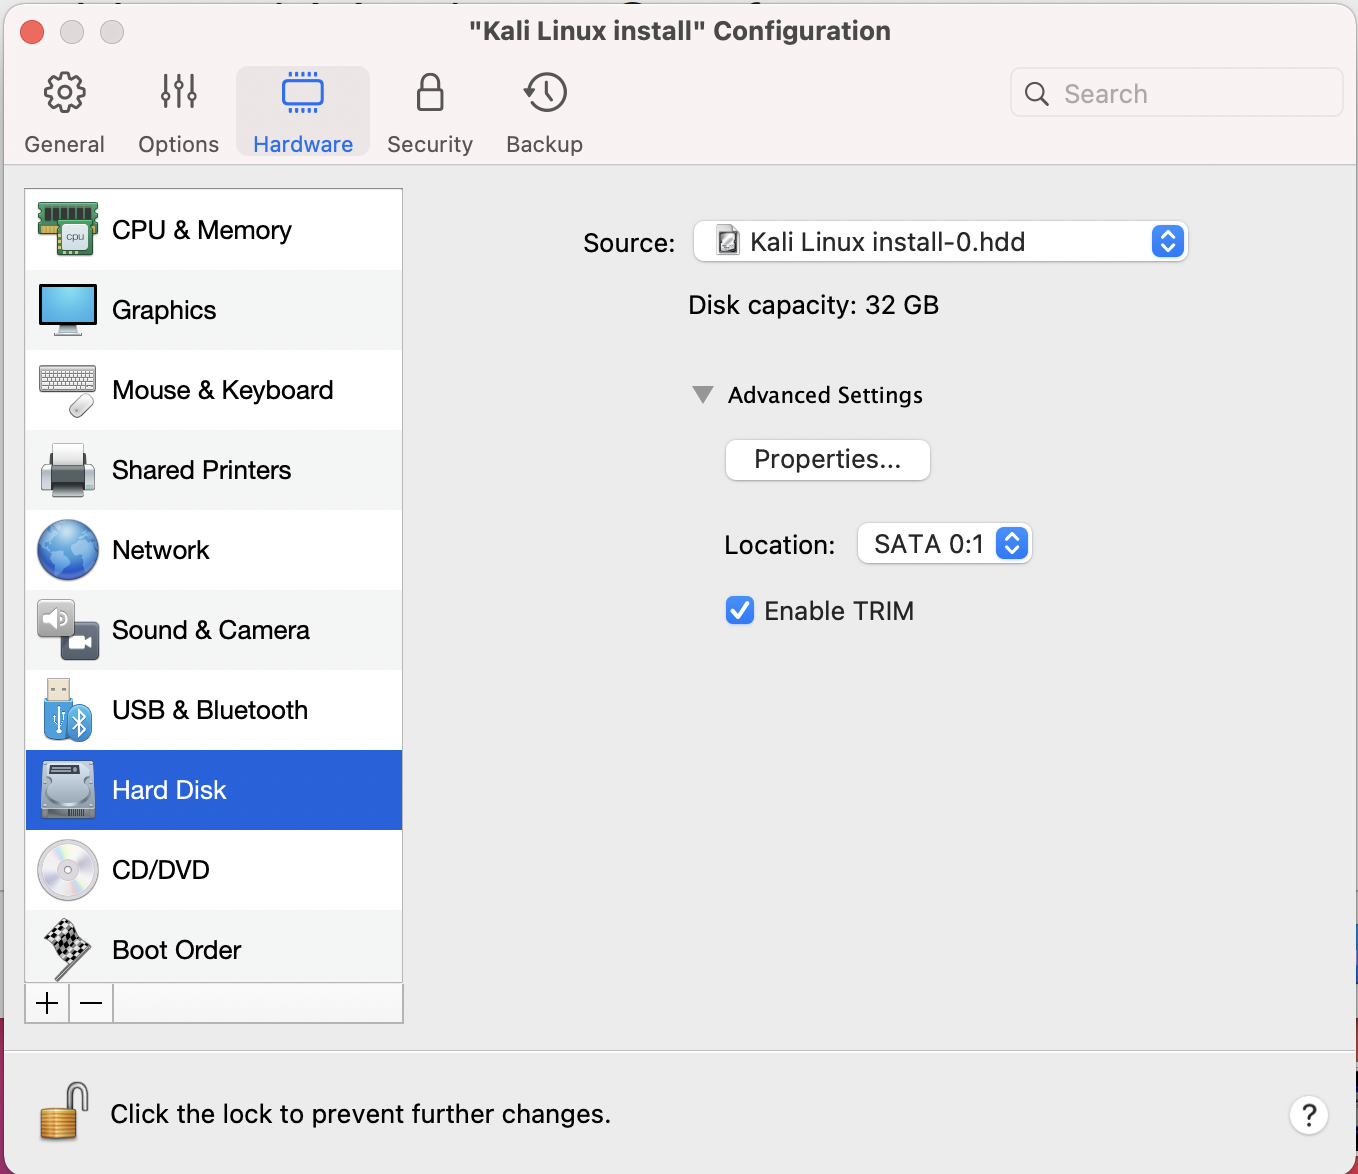The height and width of the screenshot is (1174, 1358).
Task: Collapse the Advanced Settings disclosure triangle
Action: tap(703, 395)
